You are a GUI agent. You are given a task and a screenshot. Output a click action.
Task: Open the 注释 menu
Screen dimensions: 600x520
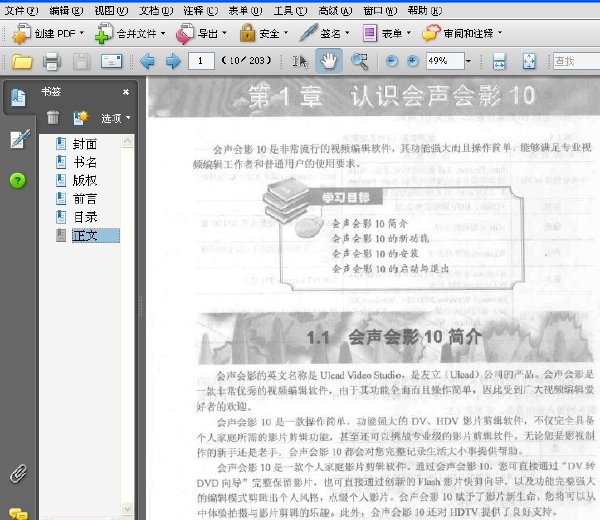[x=201, y=11]
